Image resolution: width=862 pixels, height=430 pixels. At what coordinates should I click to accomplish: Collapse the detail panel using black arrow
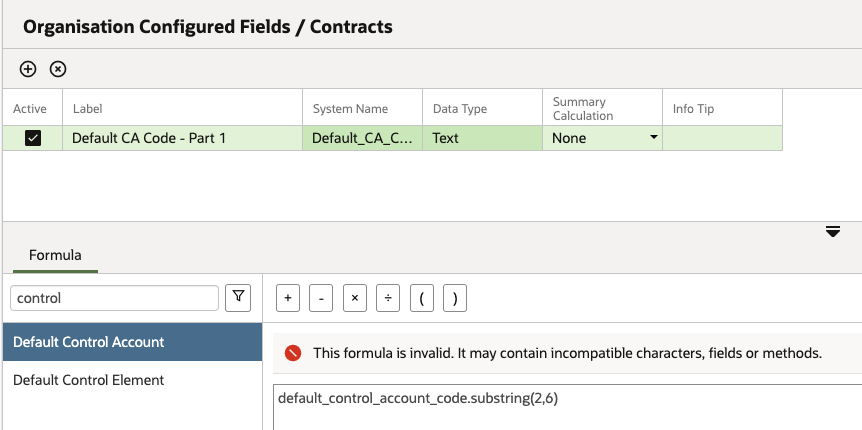(833, 232)
